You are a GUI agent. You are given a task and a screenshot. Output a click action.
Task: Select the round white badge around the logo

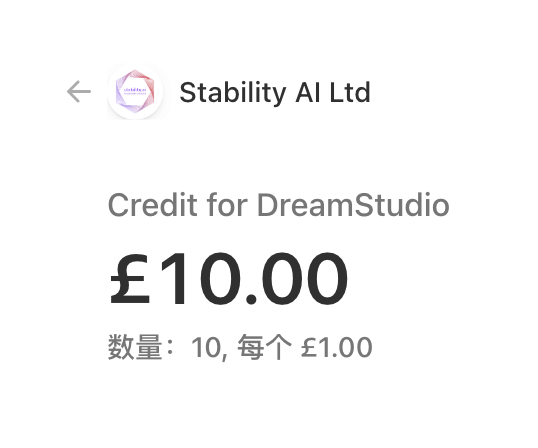tap(135, 91)
